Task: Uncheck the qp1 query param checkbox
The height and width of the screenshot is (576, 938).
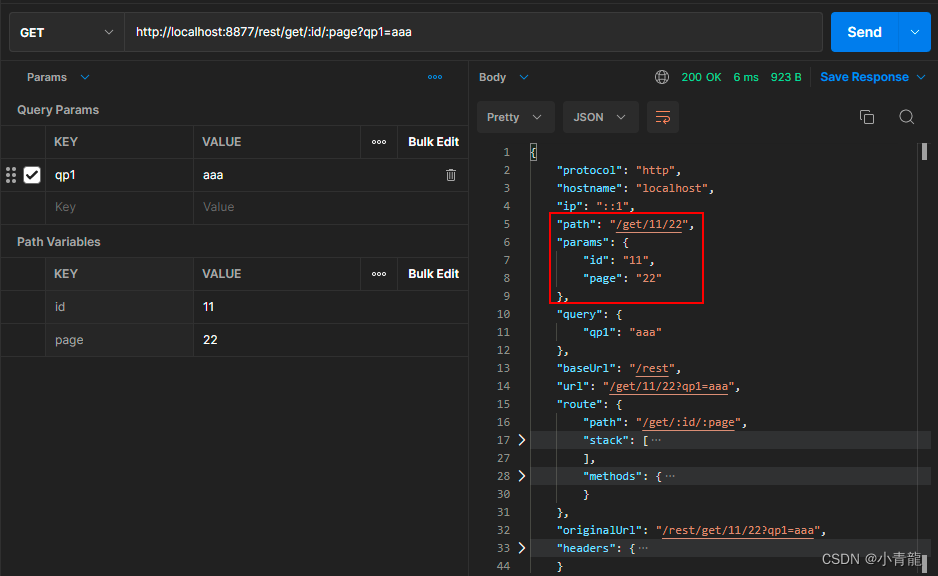Action: pos(32,175)
